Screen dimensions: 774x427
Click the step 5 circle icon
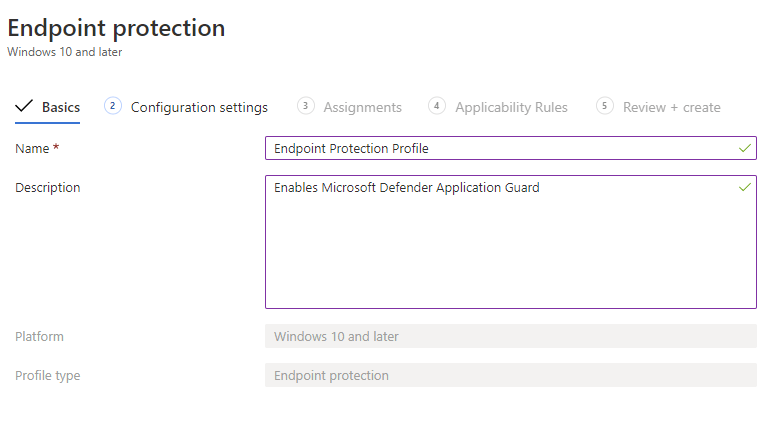(605, 106)
